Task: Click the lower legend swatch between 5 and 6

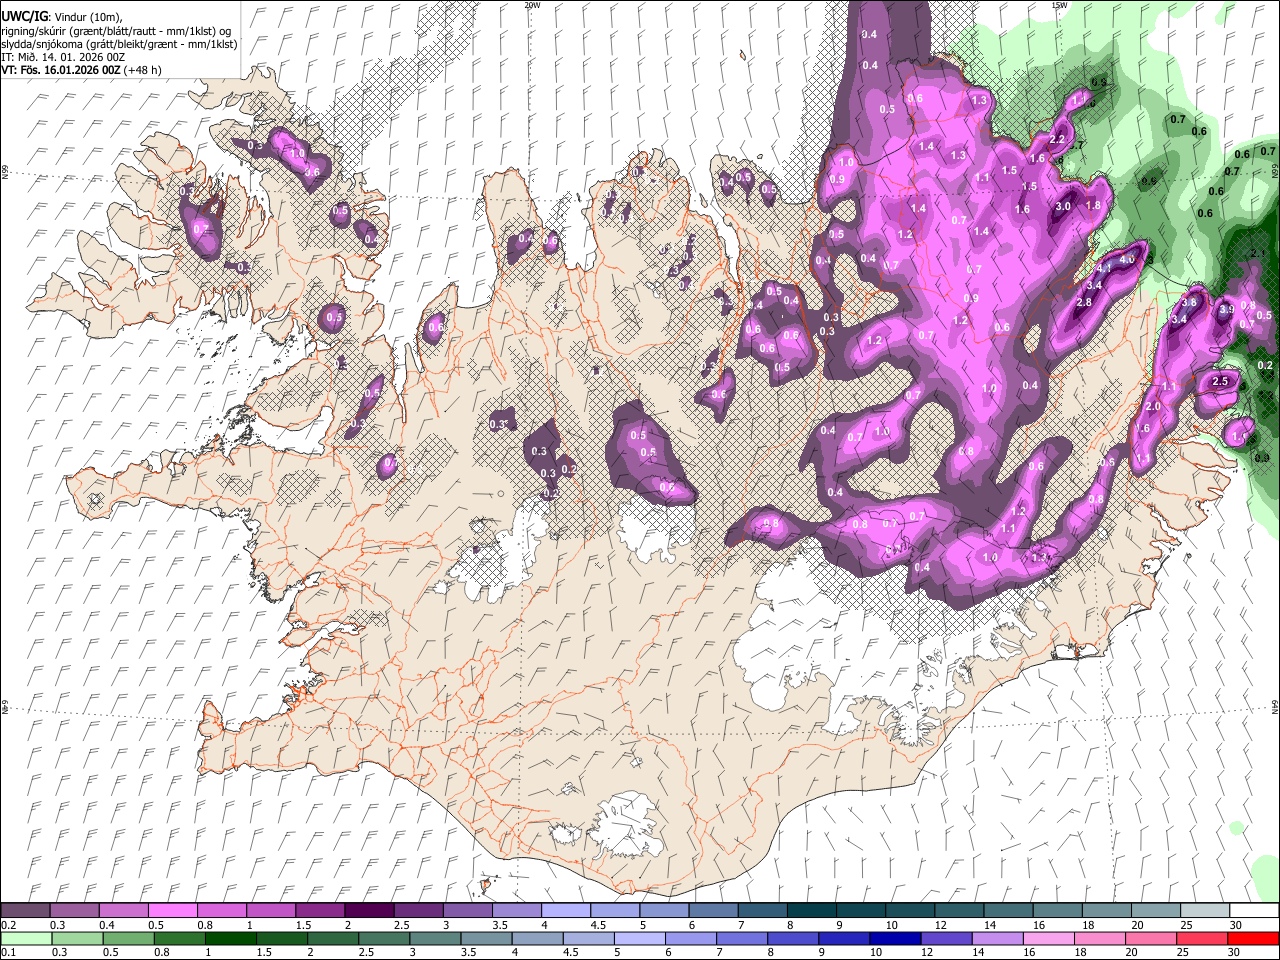Action: [x=641, y=938]
